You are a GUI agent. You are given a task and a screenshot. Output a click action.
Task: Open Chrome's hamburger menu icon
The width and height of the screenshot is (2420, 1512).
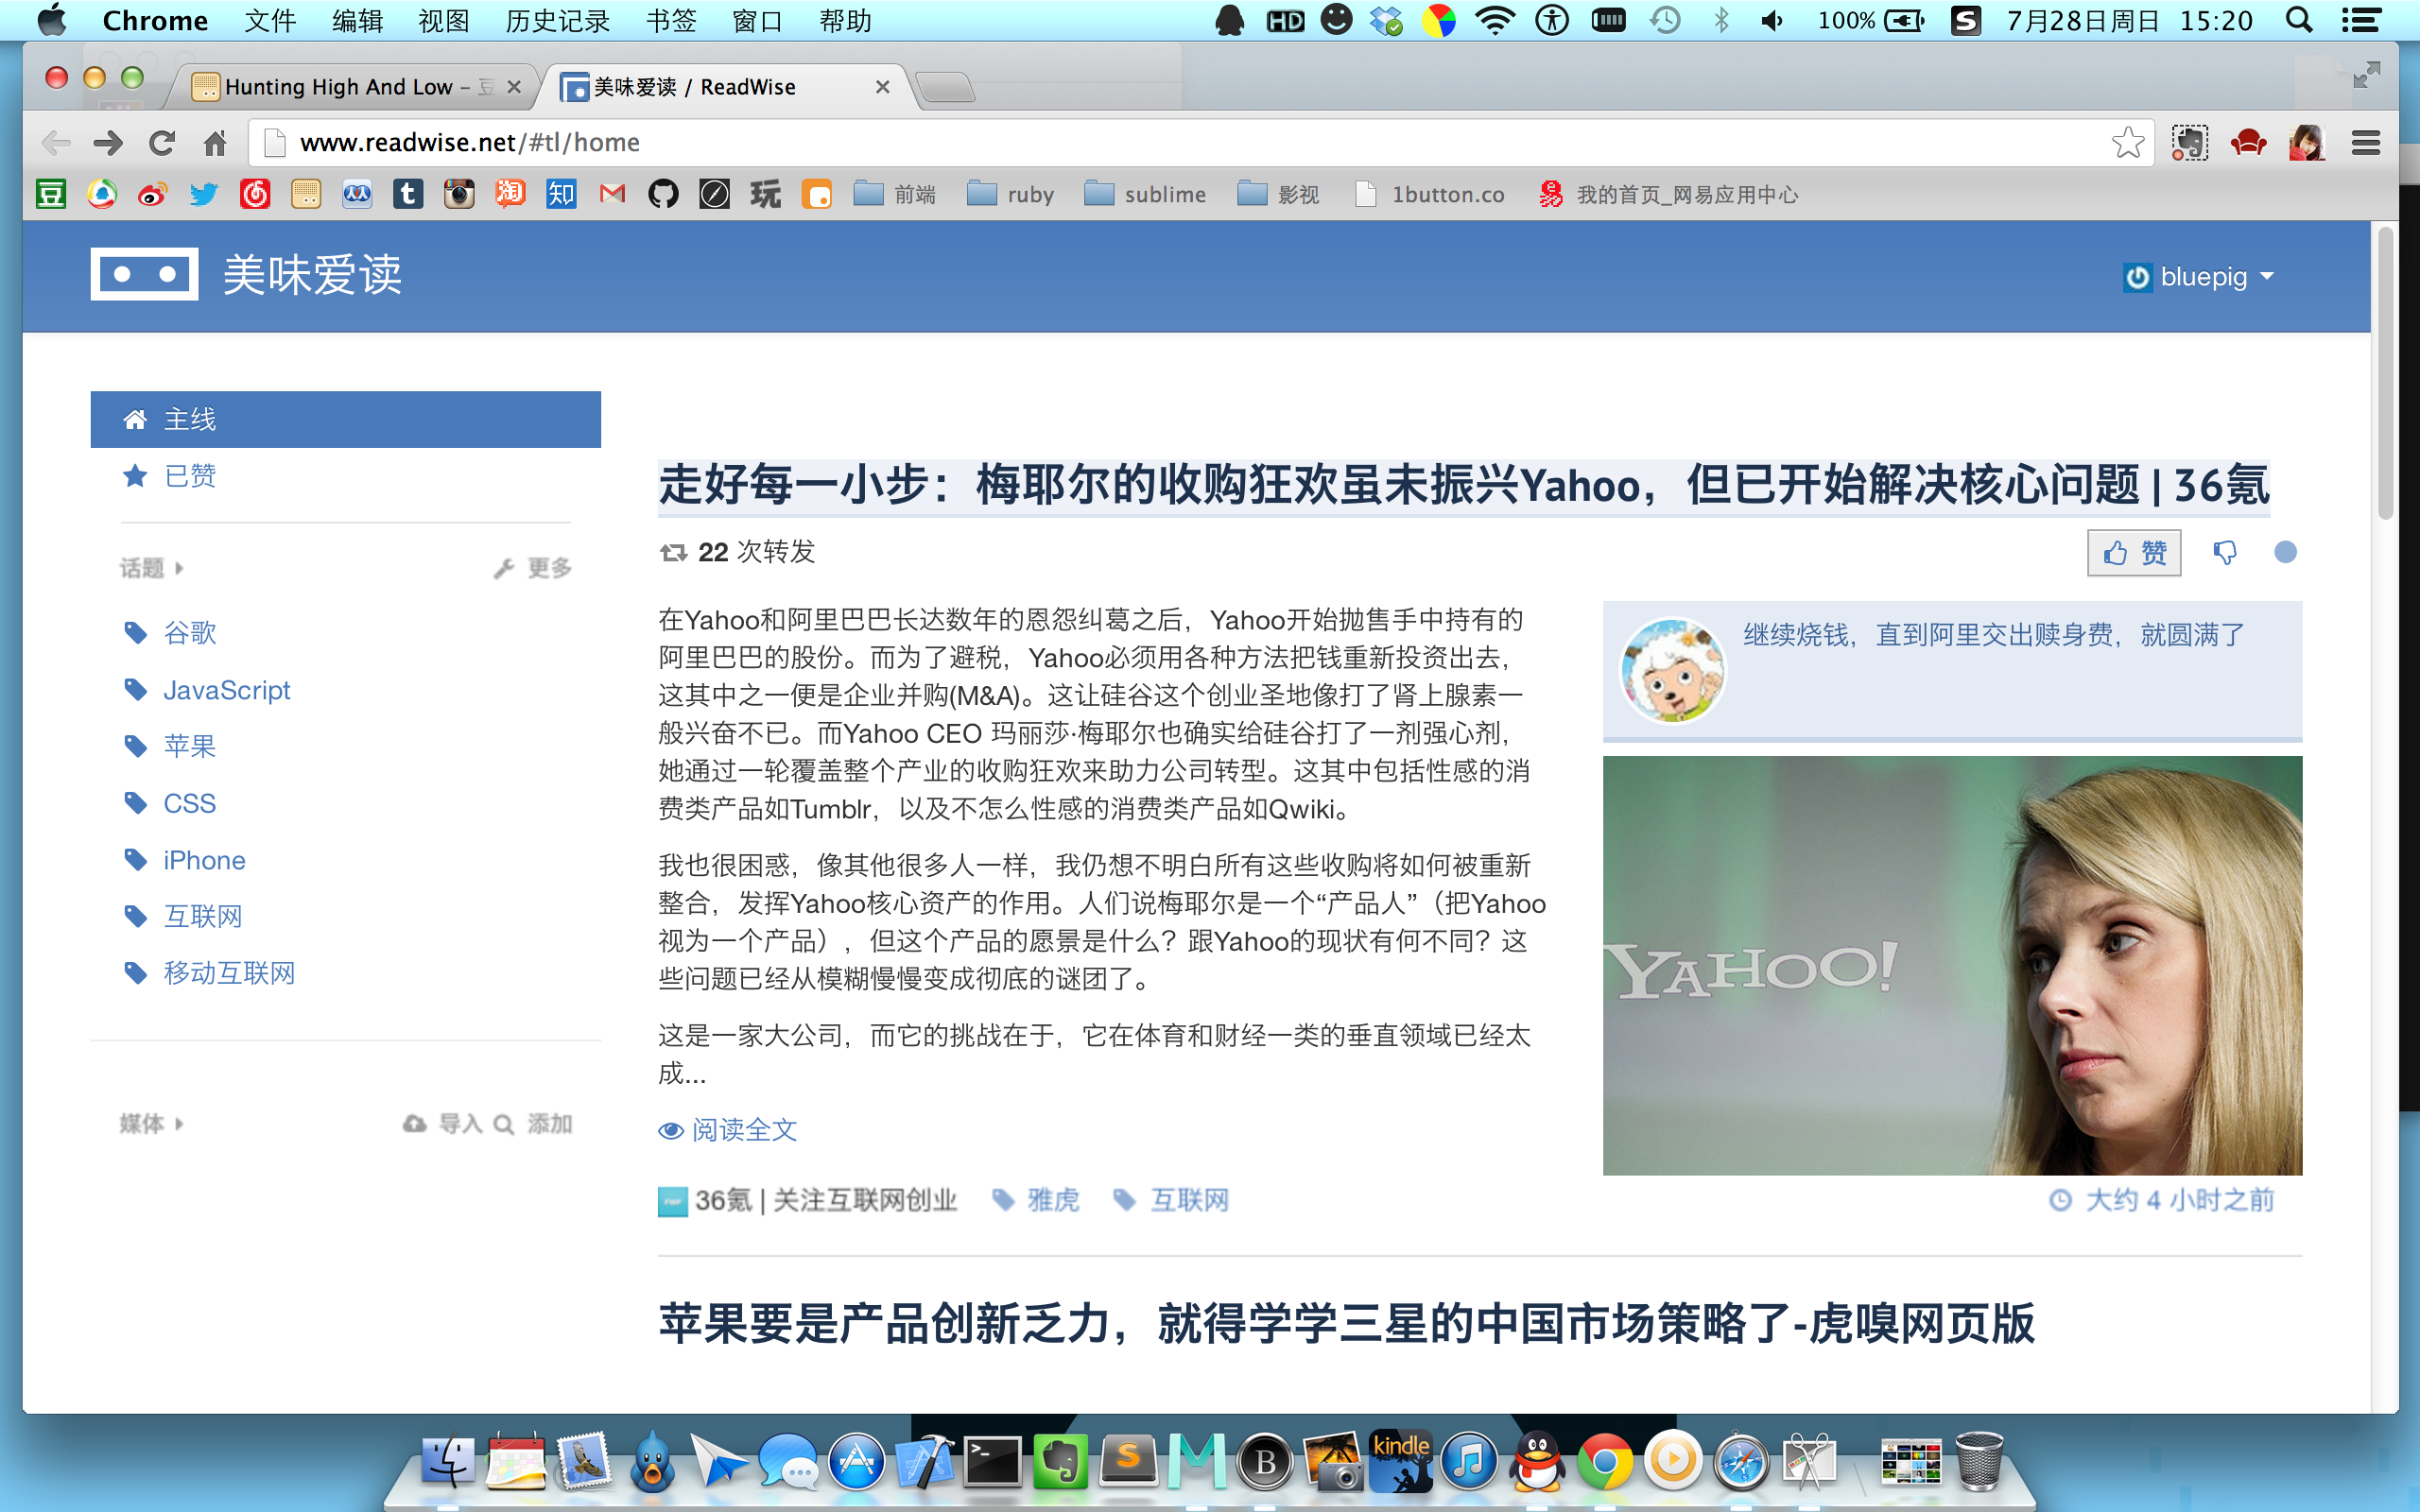(x=2365, y=143)
